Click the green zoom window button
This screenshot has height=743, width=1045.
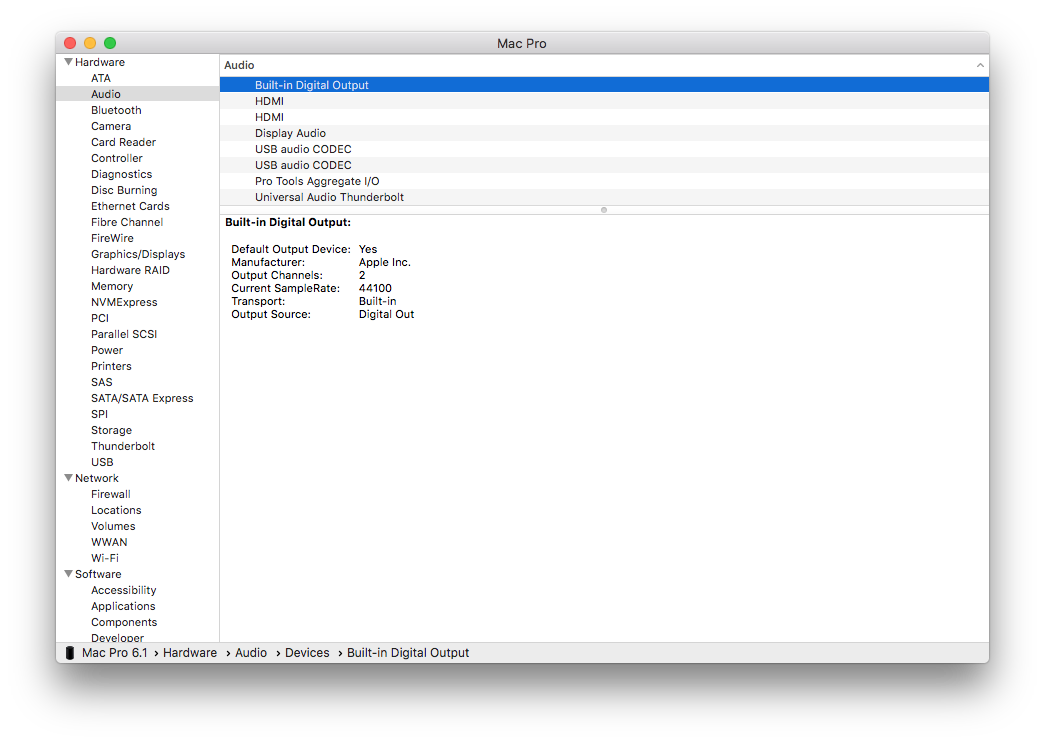(110, 43)
